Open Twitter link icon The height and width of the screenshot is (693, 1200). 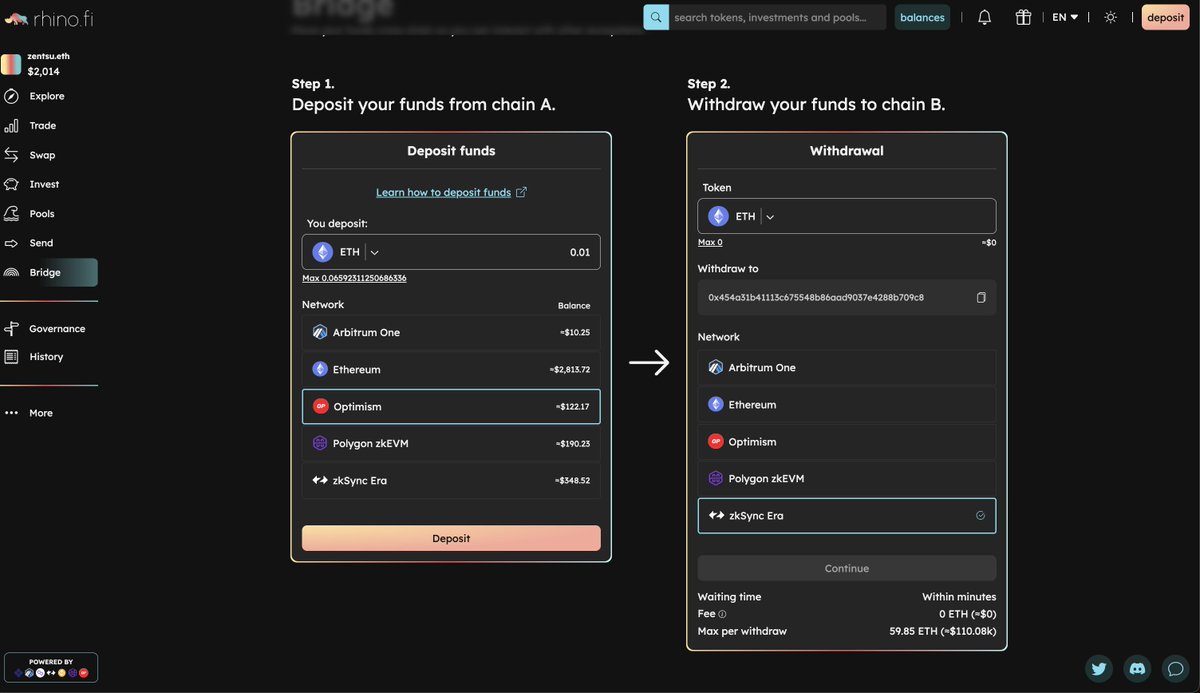(x=1099, y=668)
